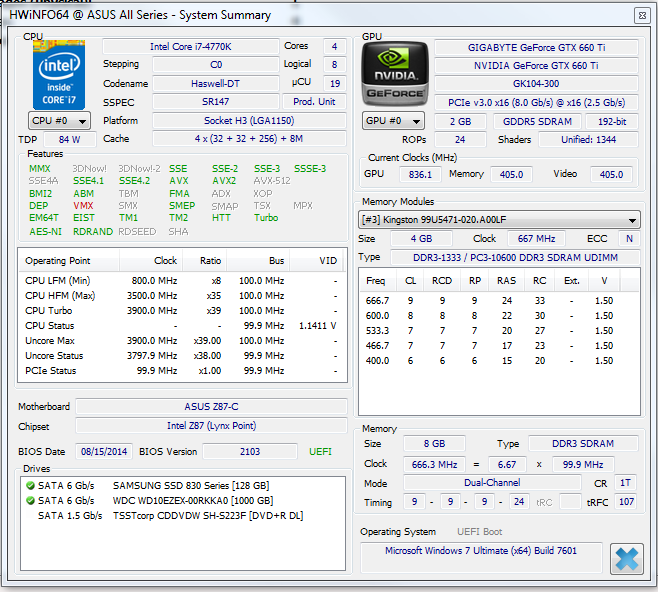Screen dimensions: 658x592
Task: Click the Bus column header
Action: pyautogui.click(x=258, y=261)
